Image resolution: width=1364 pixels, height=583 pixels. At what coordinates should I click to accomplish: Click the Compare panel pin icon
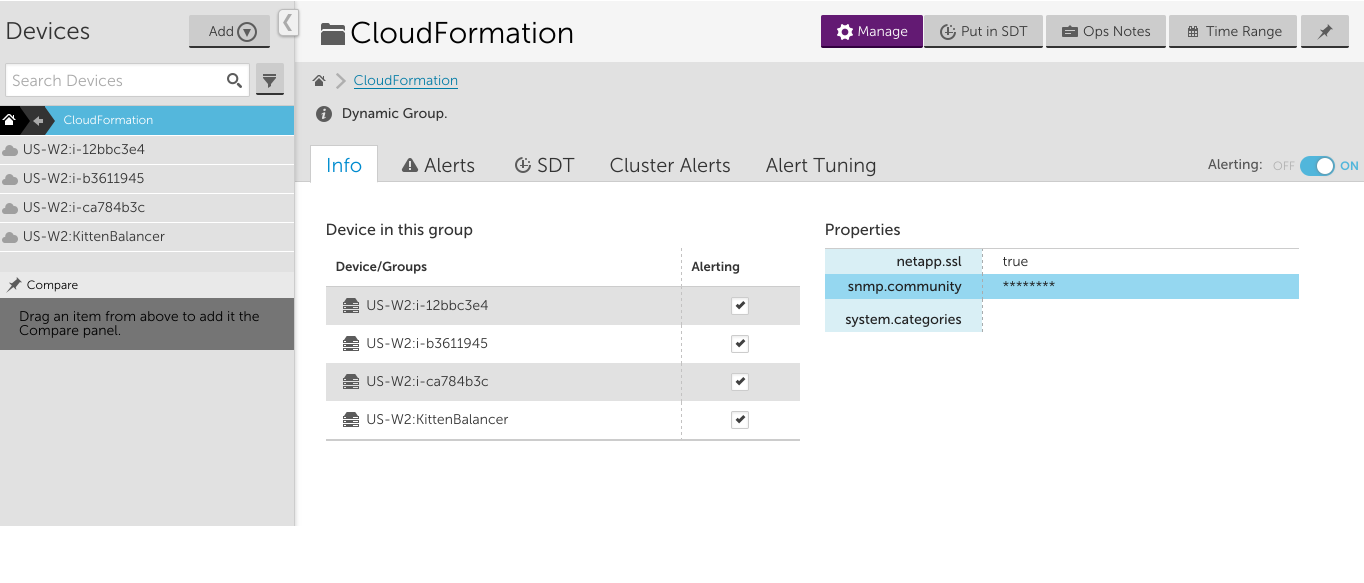pos(14,285)
